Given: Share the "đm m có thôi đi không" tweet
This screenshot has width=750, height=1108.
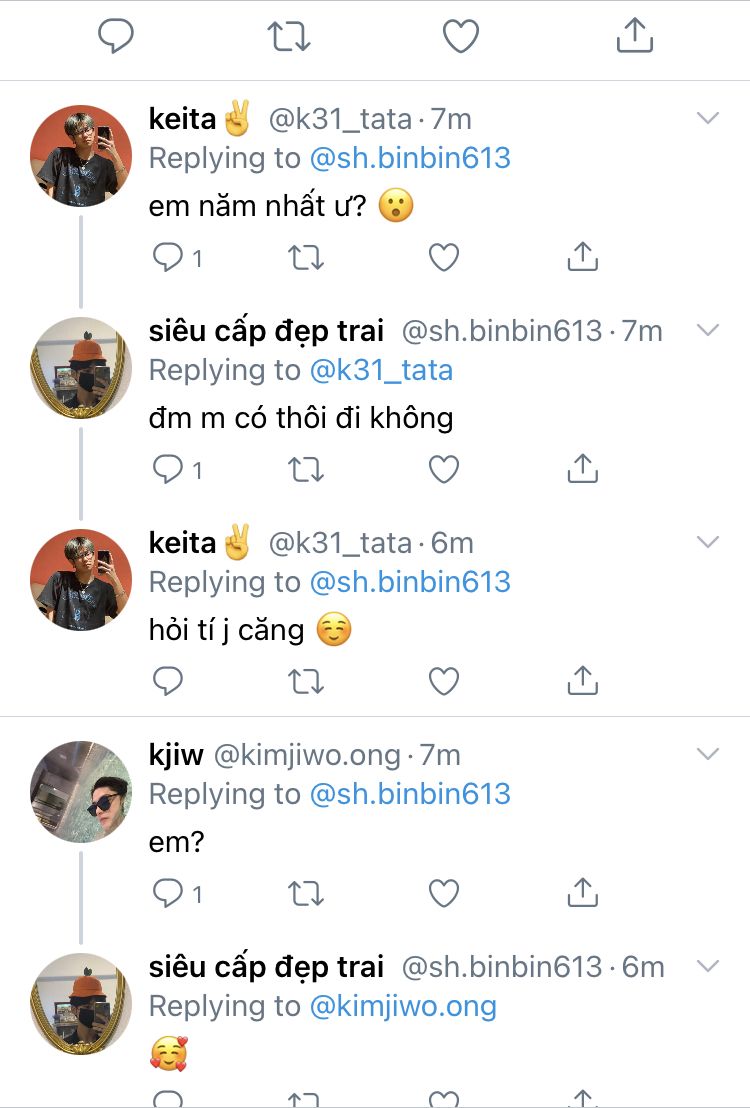Looking at the screenshot, I should 582,469.
